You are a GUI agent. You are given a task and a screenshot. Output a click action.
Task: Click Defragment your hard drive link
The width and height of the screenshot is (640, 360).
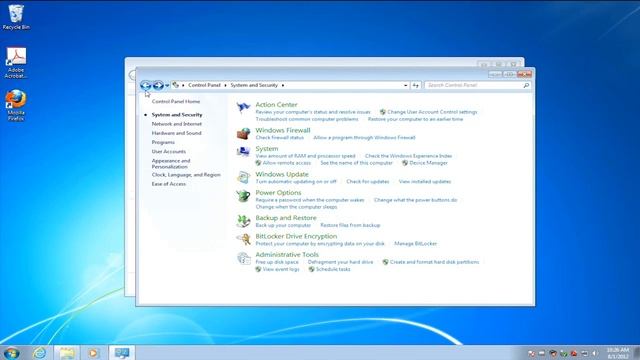tap(340, 262)
